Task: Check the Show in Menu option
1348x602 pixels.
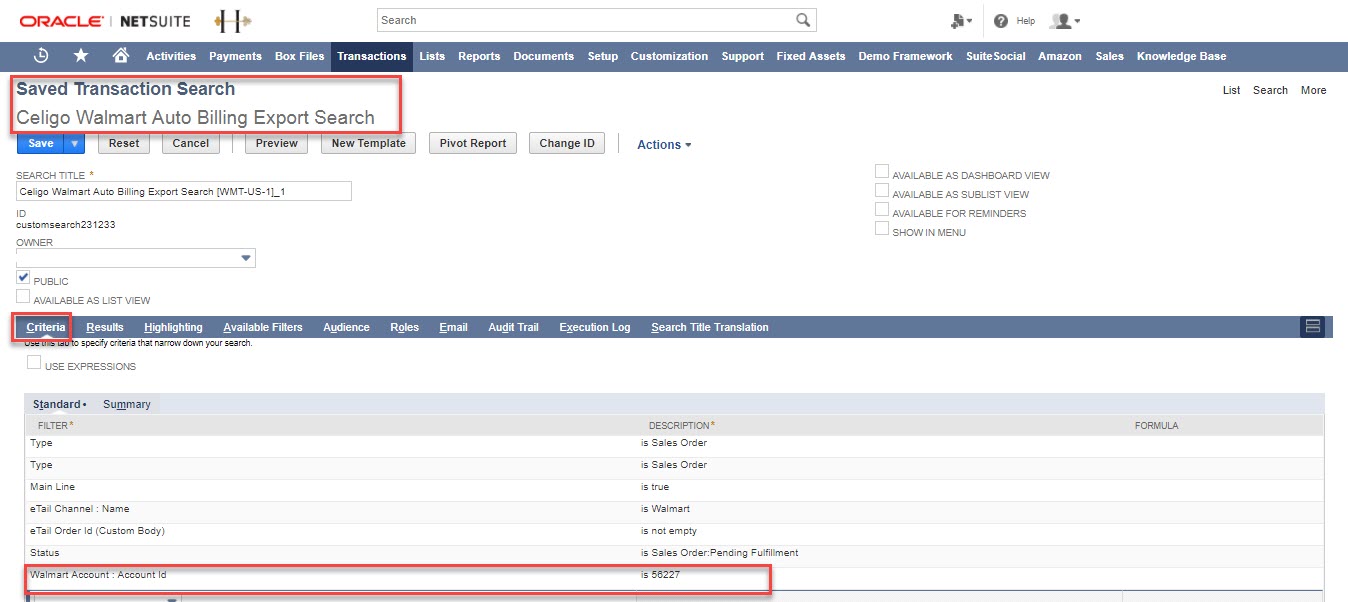Action: point(882,229)
